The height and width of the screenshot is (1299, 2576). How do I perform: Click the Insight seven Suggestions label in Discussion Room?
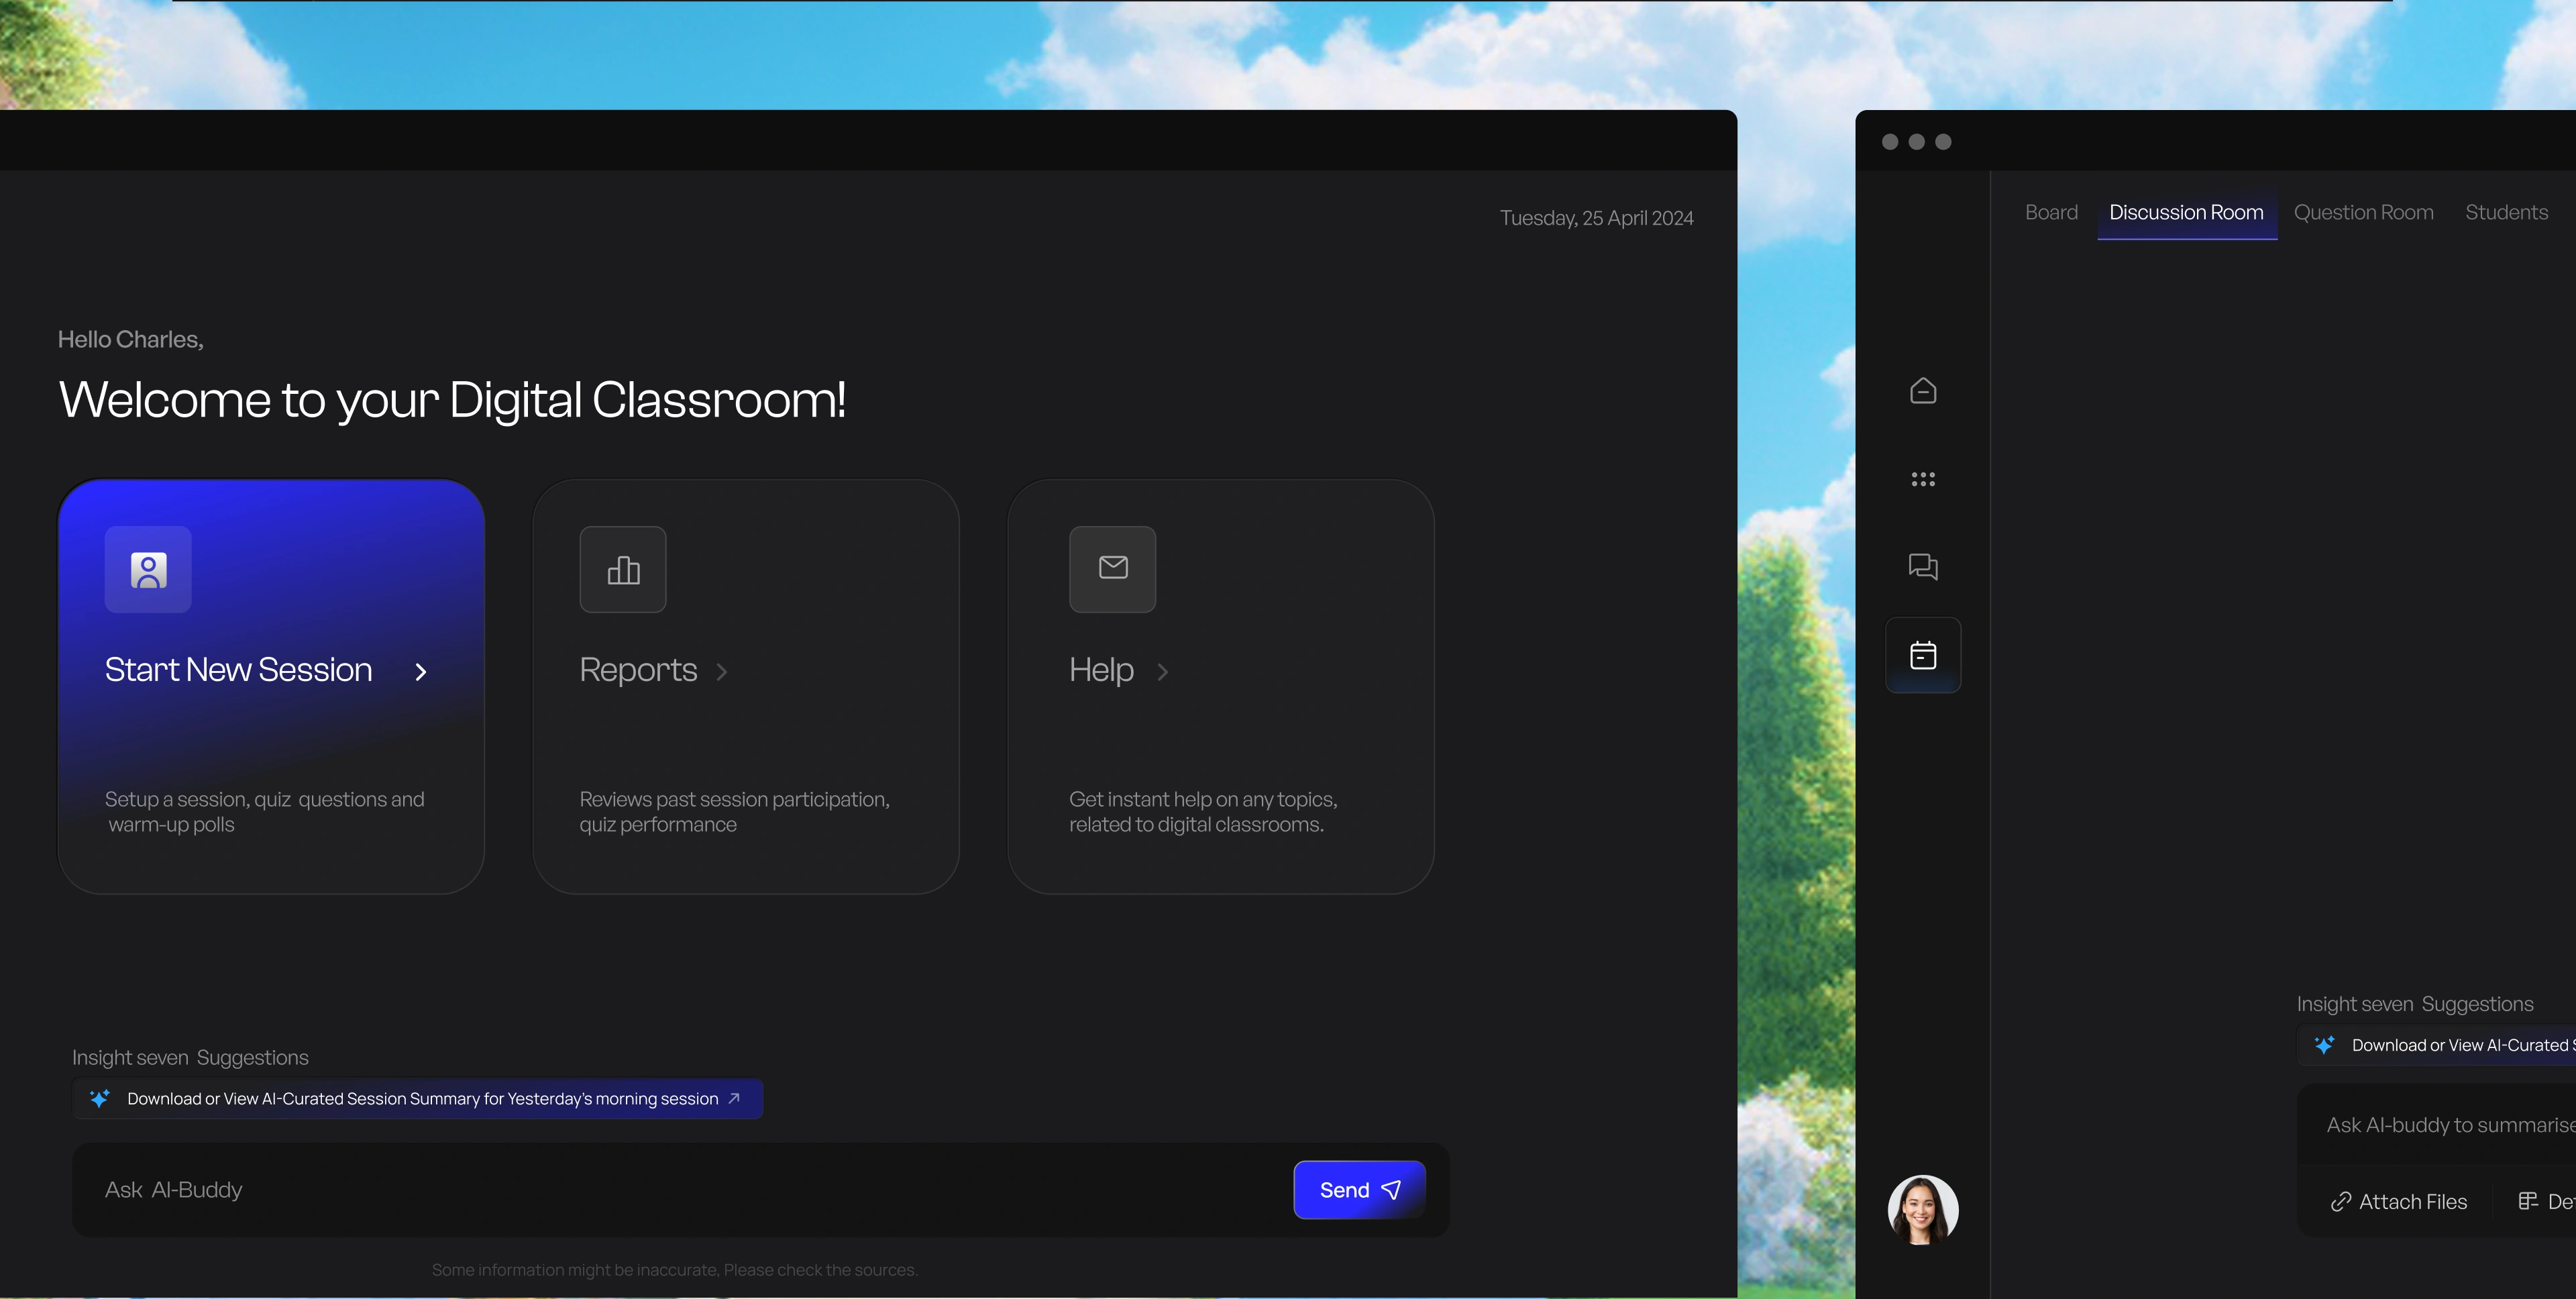tap(2415, 1004)
